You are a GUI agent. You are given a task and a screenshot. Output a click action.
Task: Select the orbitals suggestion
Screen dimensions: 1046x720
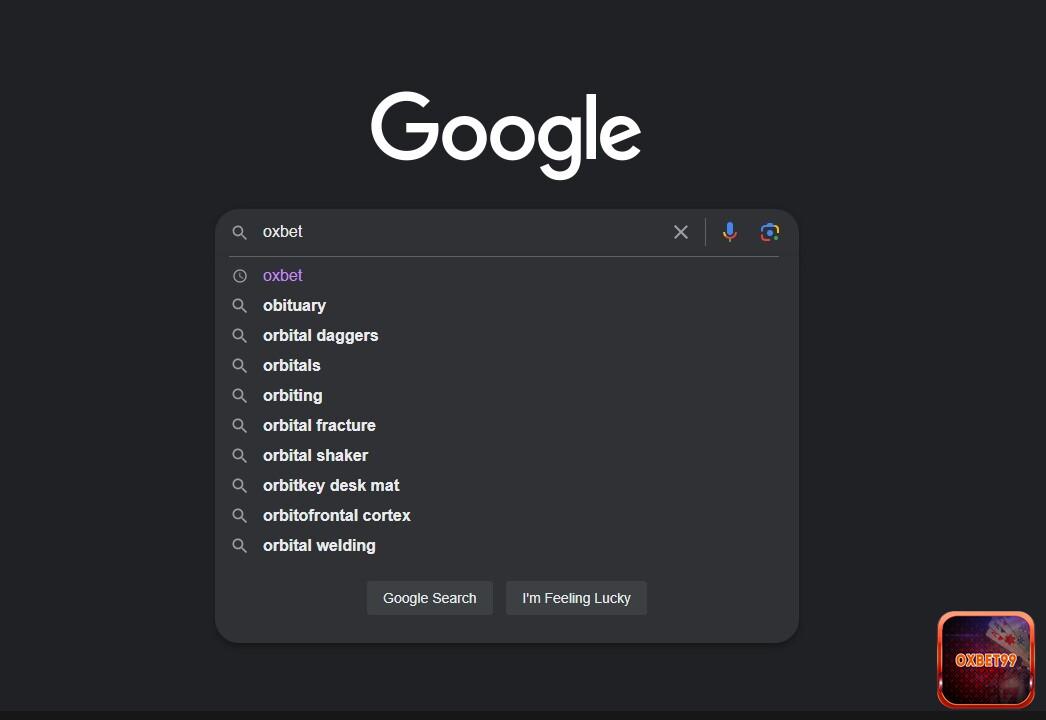[x=291, y=365]
